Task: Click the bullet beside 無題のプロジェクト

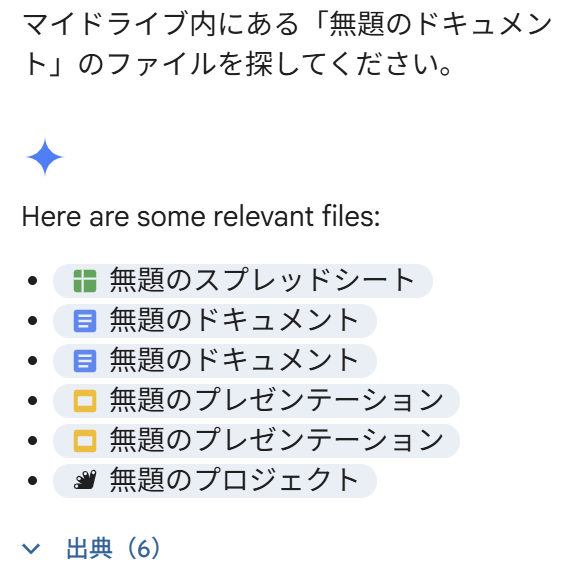Action: tap(33, 481)
